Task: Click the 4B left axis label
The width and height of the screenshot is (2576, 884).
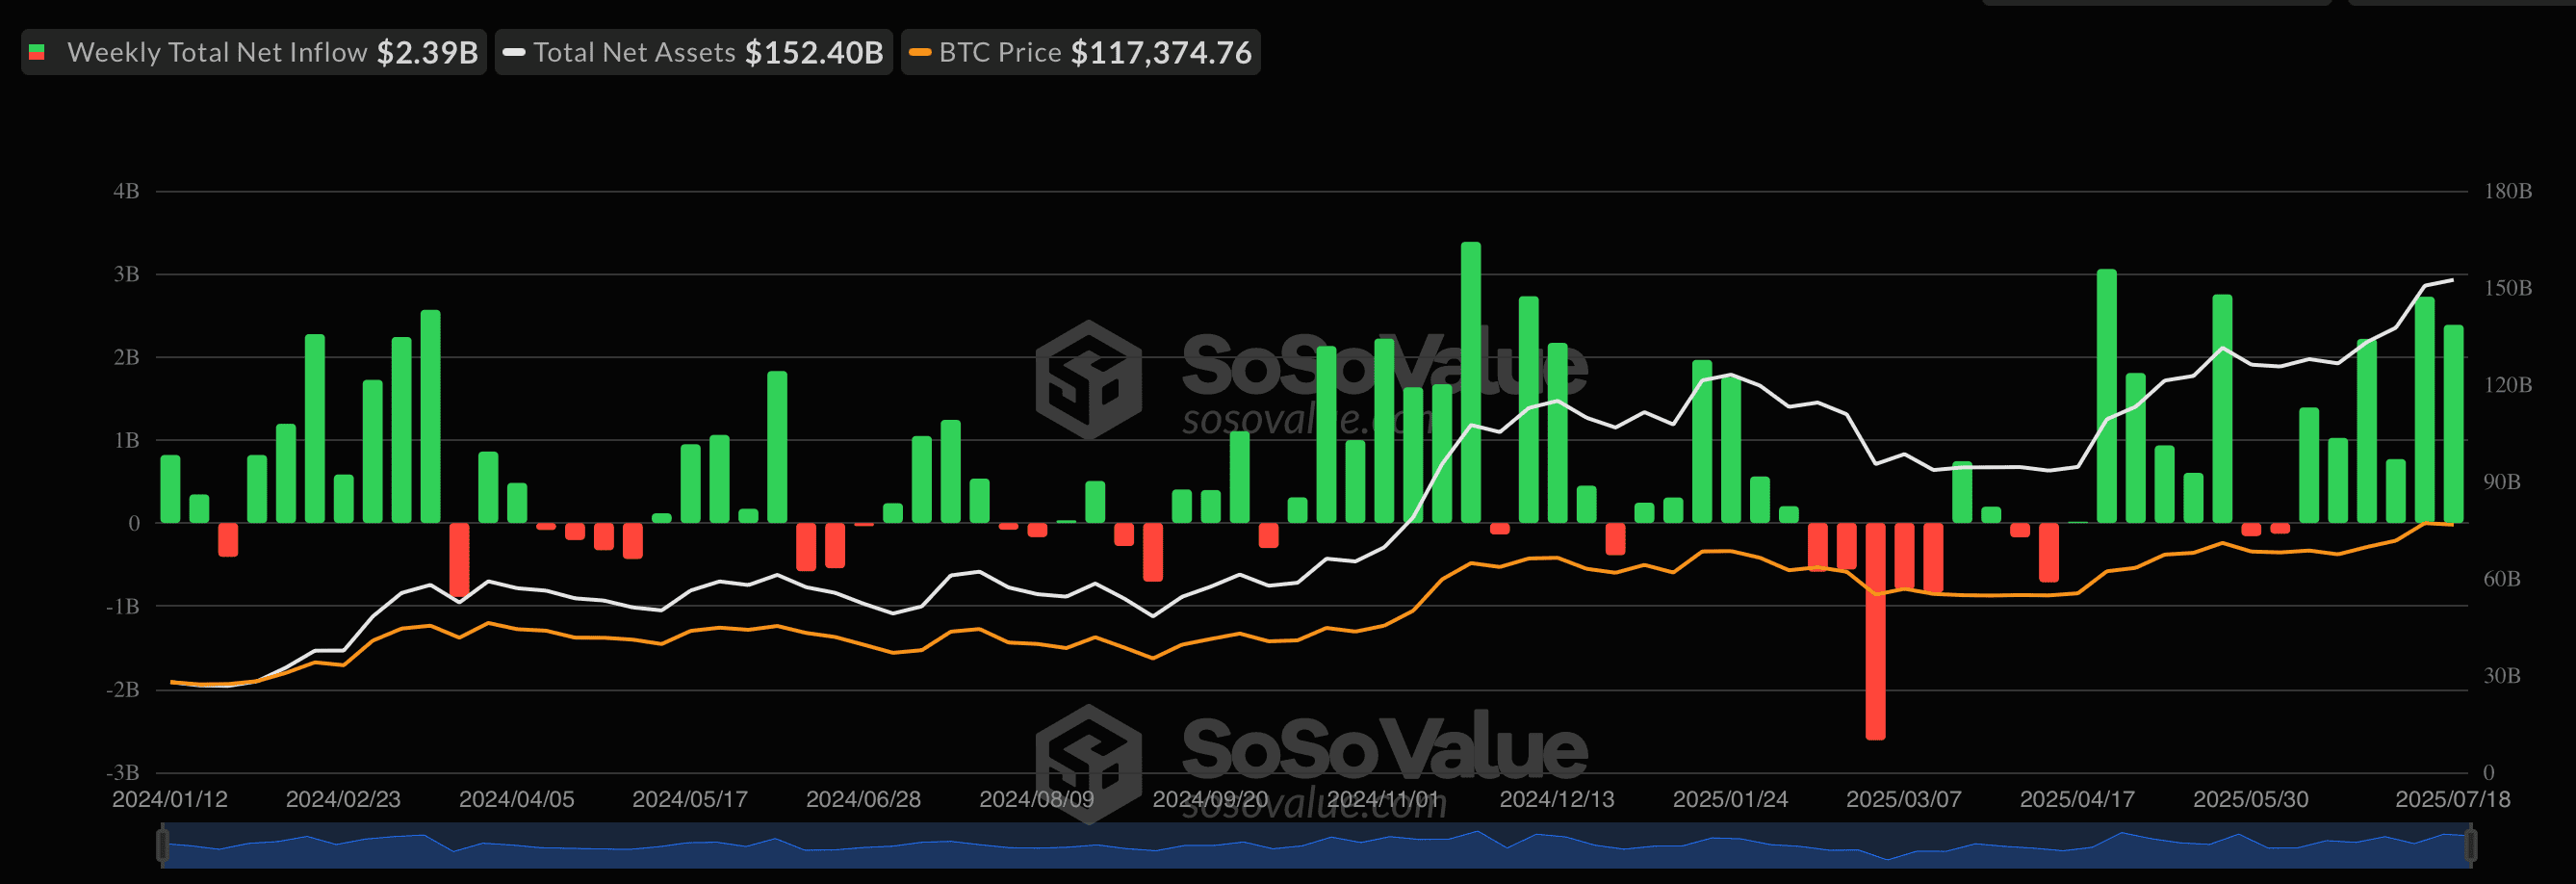Action: click(126, 191)
